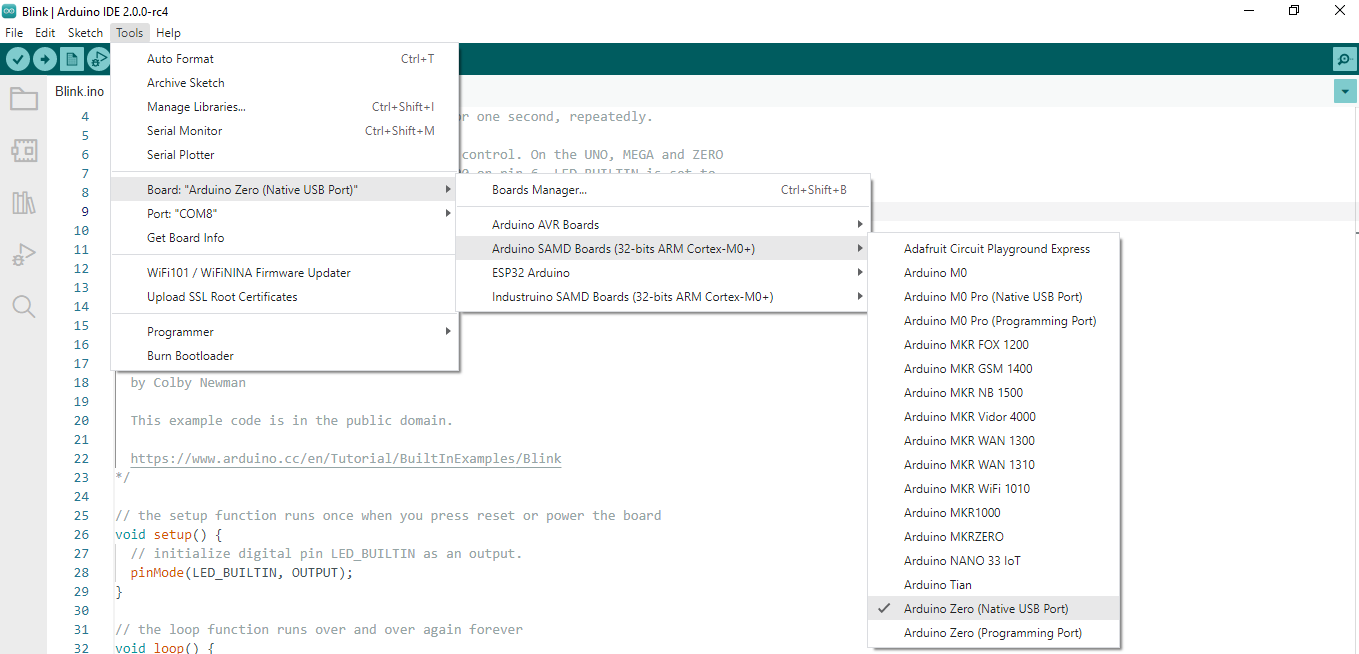Select Archive Sketch
The image size is (1359, 654).
click(x=284, y=83)
